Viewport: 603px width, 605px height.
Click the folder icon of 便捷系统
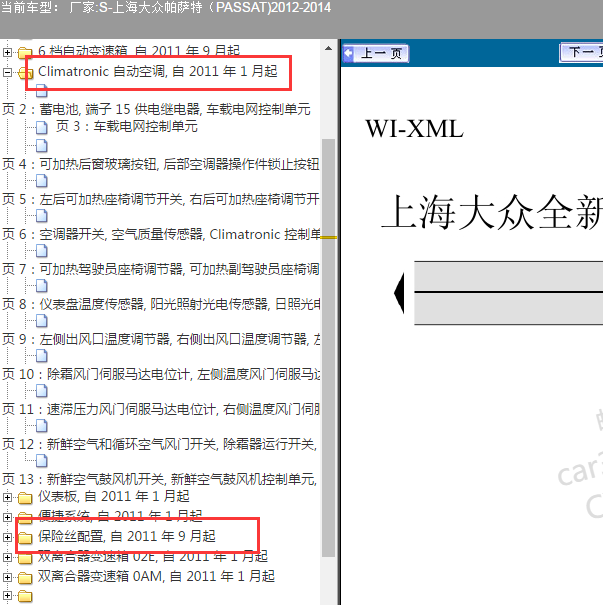click(25, 517)
